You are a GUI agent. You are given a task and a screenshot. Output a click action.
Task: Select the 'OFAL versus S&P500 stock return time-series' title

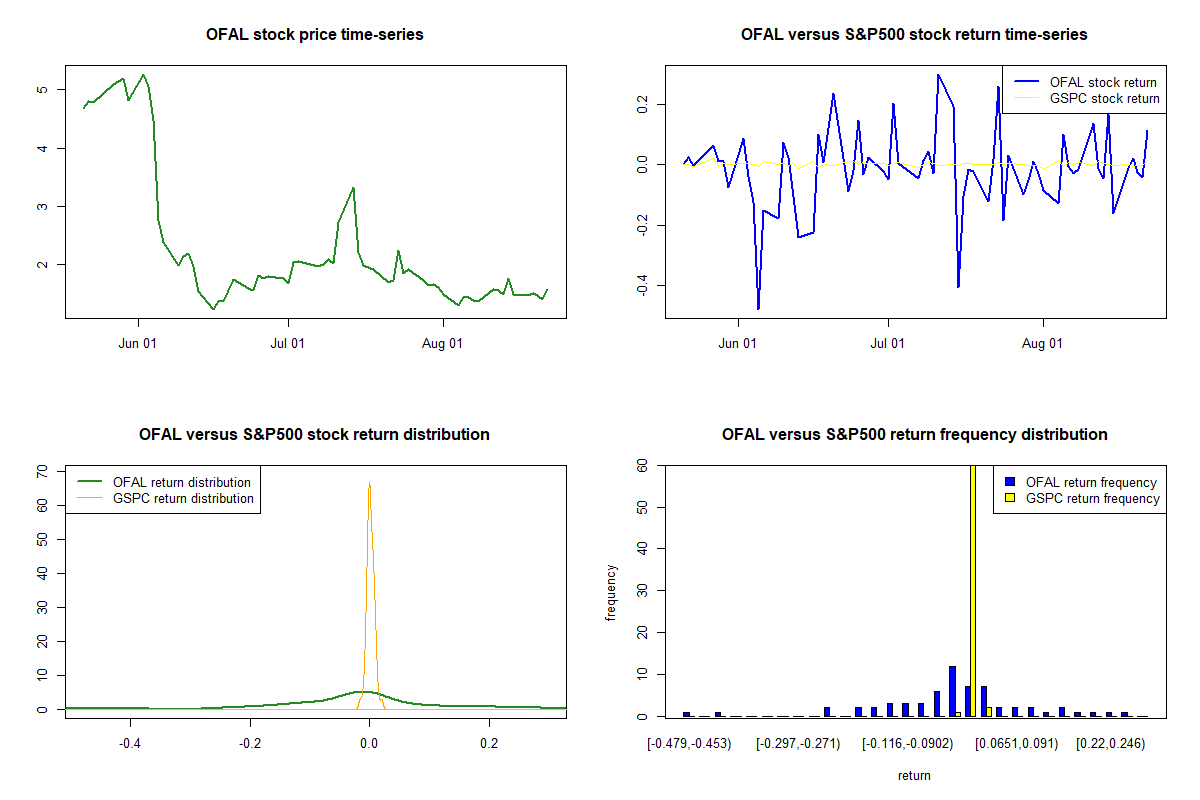pos(914,35)
